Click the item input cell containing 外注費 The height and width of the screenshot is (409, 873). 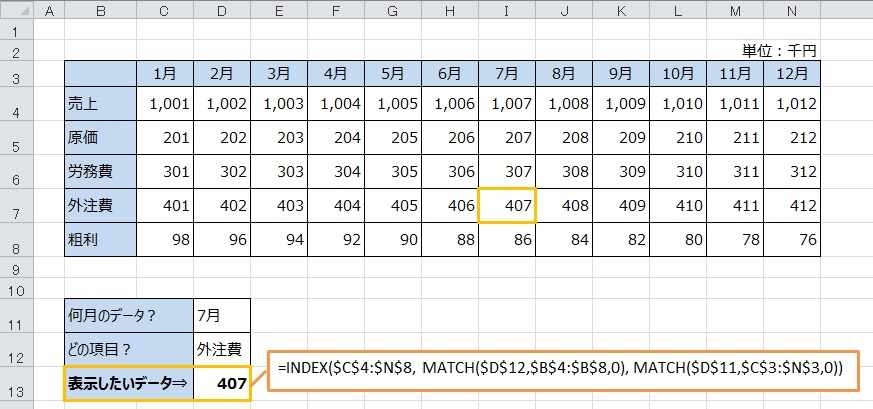[222, 349]
